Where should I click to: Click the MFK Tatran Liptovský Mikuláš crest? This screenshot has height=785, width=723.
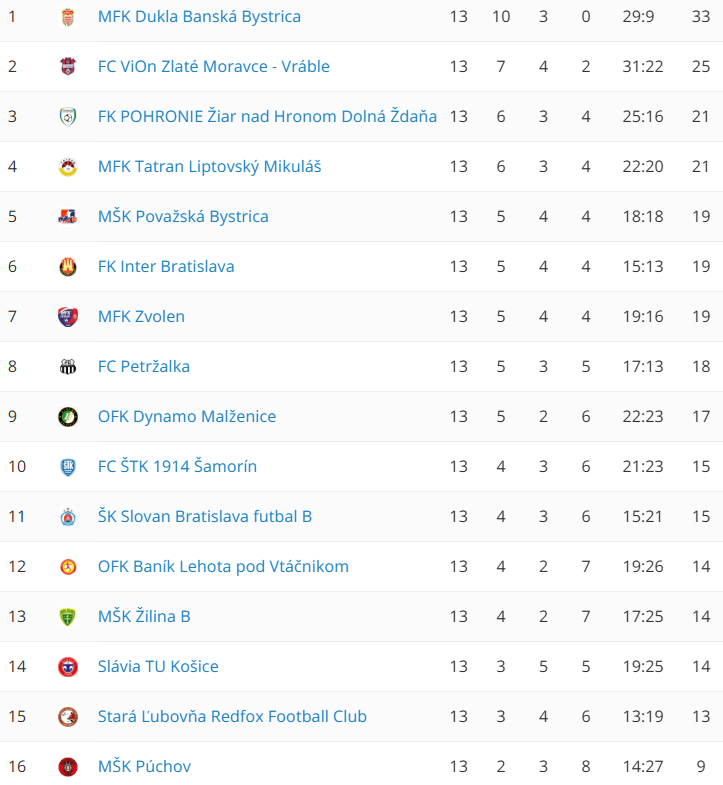point(68,167)
